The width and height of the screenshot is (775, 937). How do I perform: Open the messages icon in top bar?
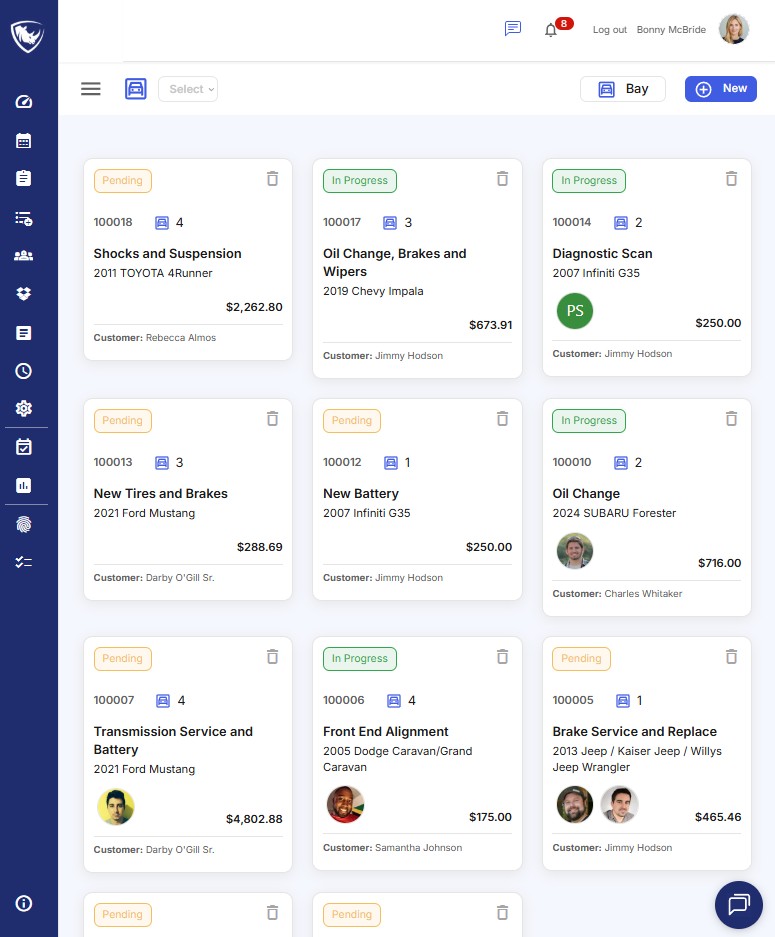(x=513, y=29)
